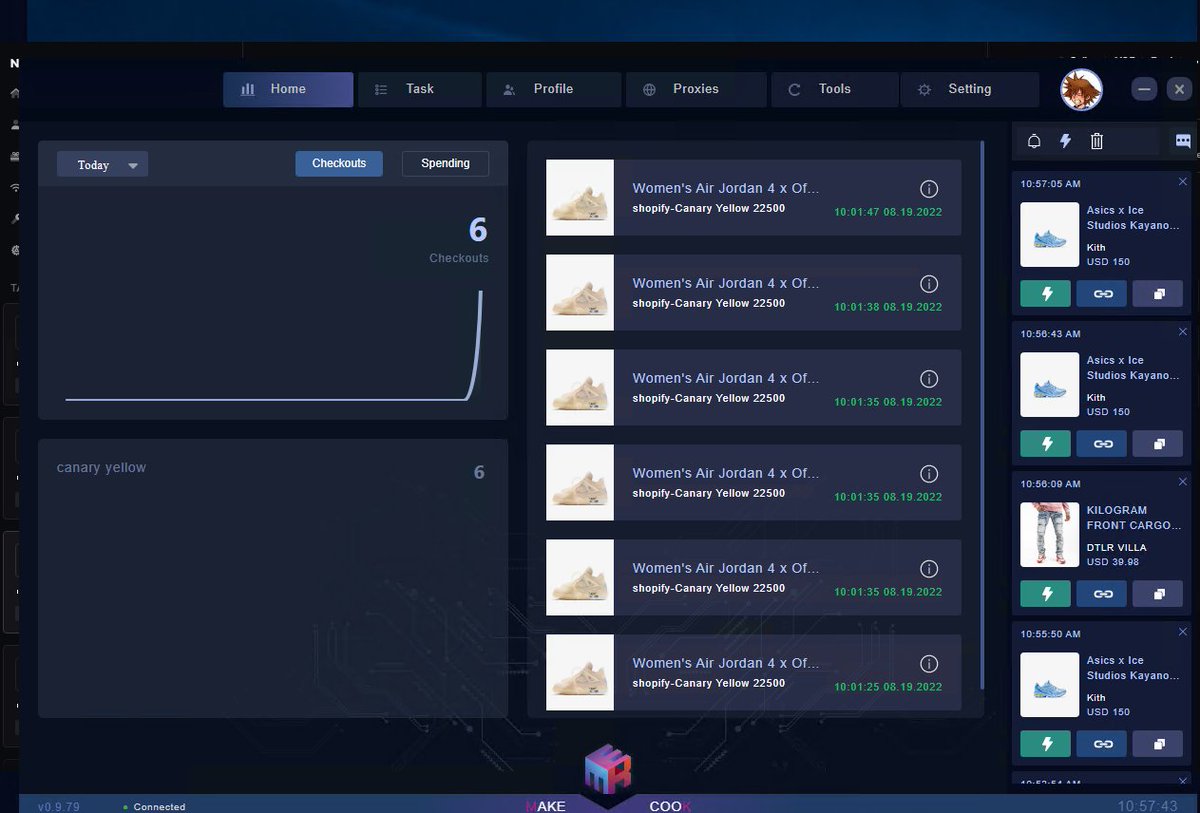
Task: Quick task the 10:57:05 AM Asics item
Action: [x=1046, y=294]
